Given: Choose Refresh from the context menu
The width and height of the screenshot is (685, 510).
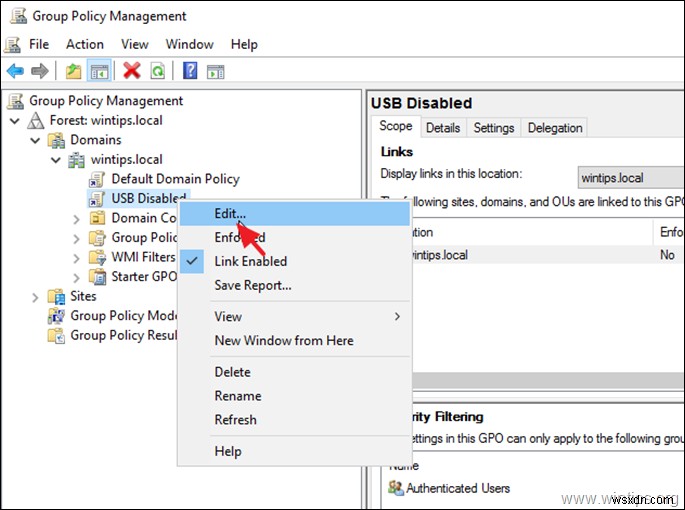Looking at the screenshot, I should pyautogui.click(x=295, y=420).
